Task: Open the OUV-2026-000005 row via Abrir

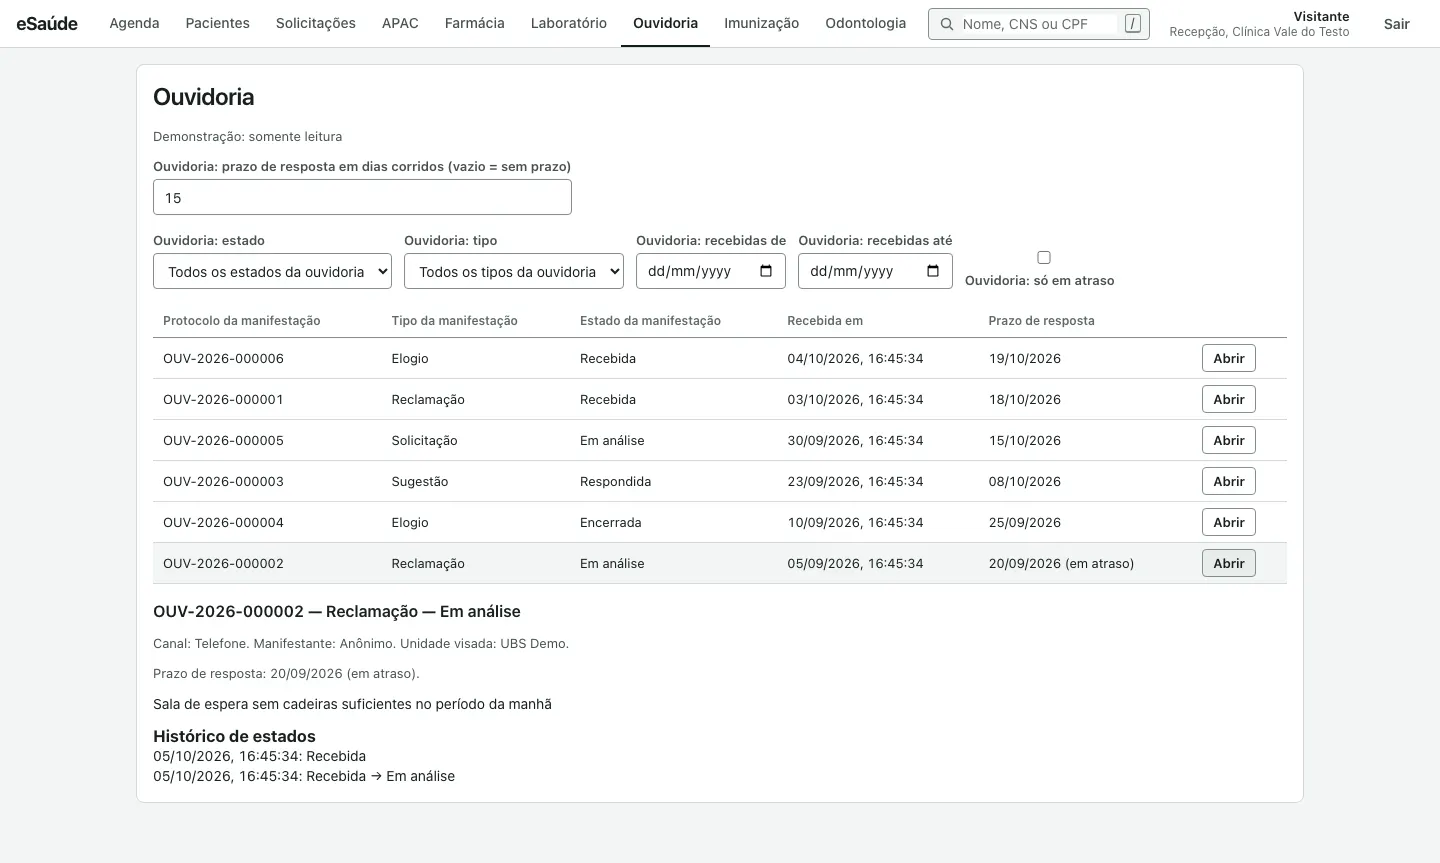Action: pos(1229,440)
